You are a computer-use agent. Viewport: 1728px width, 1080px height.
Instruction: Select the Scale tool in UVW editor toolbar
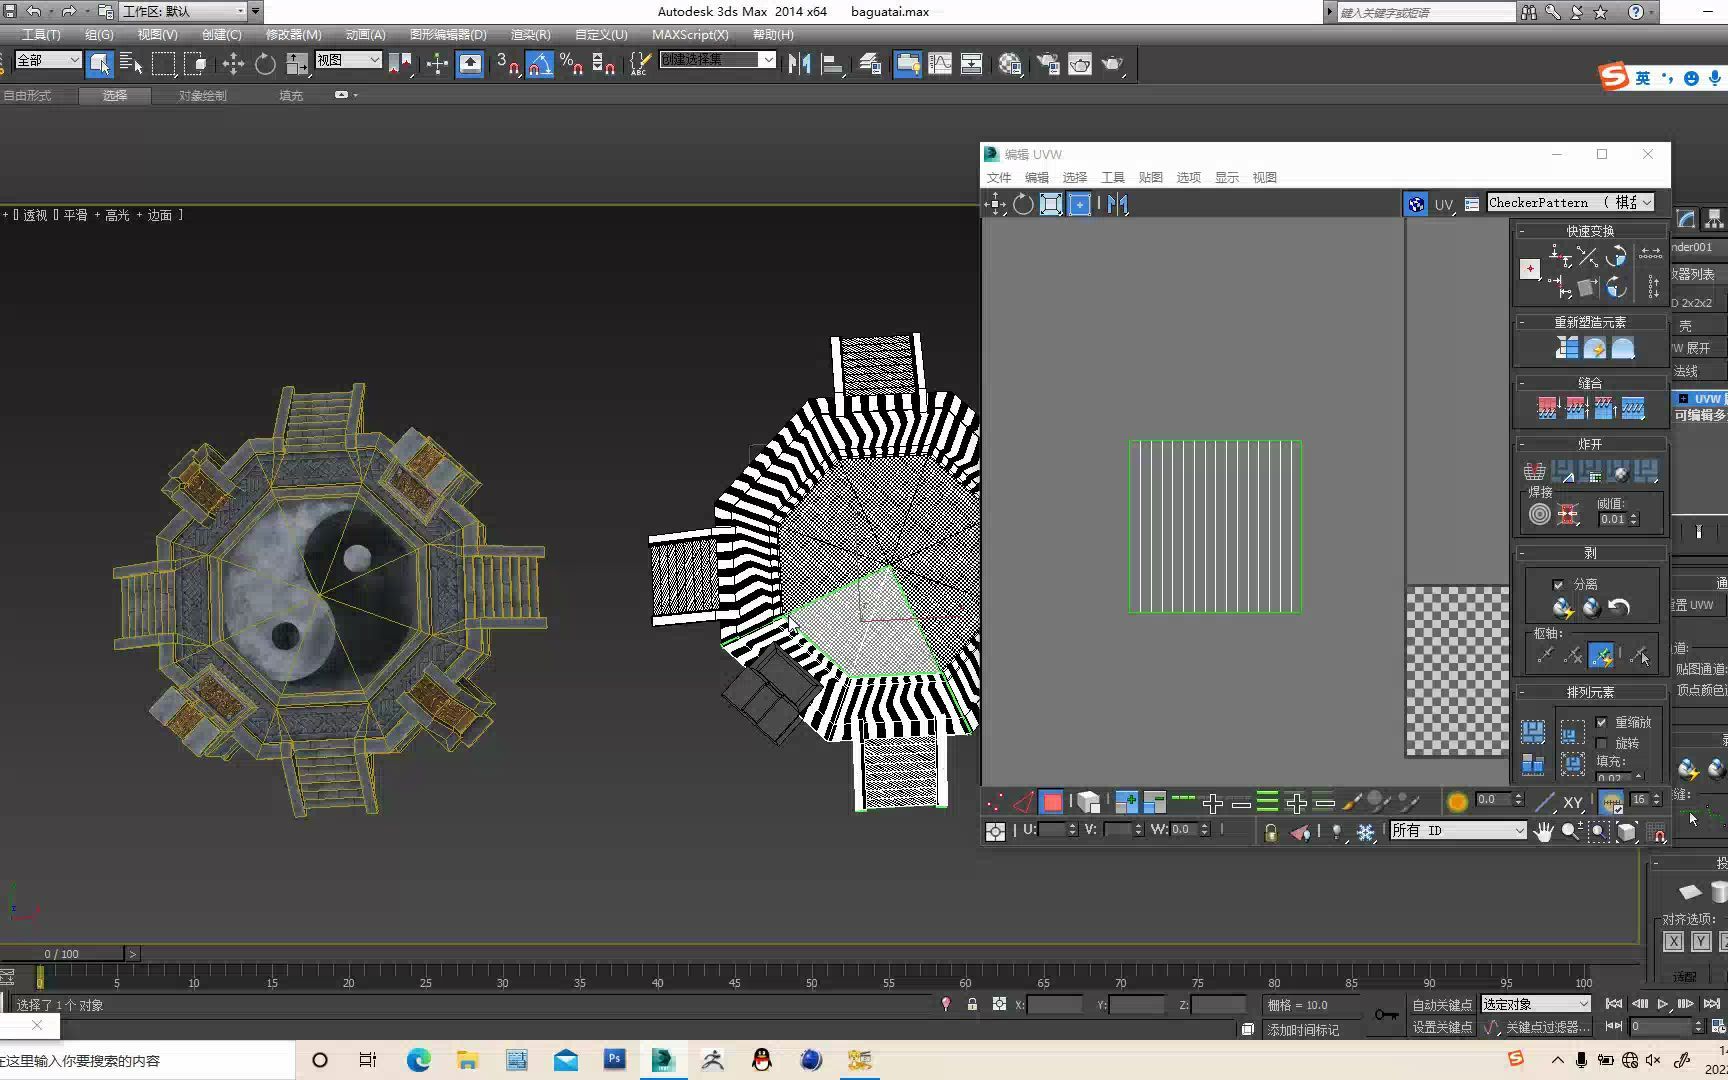pyautogui.click(x=1051, y=204)
